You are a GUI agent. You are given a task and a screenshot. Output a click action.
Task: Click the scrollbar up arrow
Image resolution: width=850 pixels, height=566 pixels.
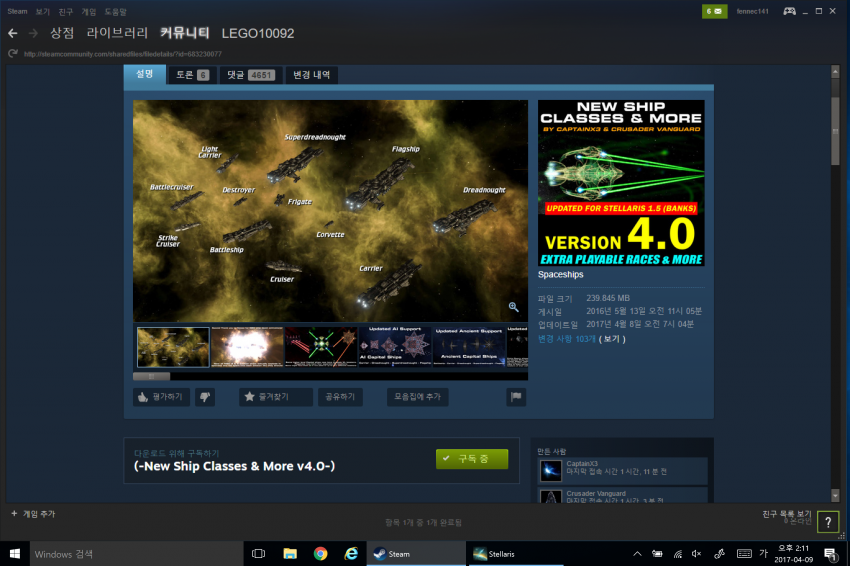coord(835,72)
